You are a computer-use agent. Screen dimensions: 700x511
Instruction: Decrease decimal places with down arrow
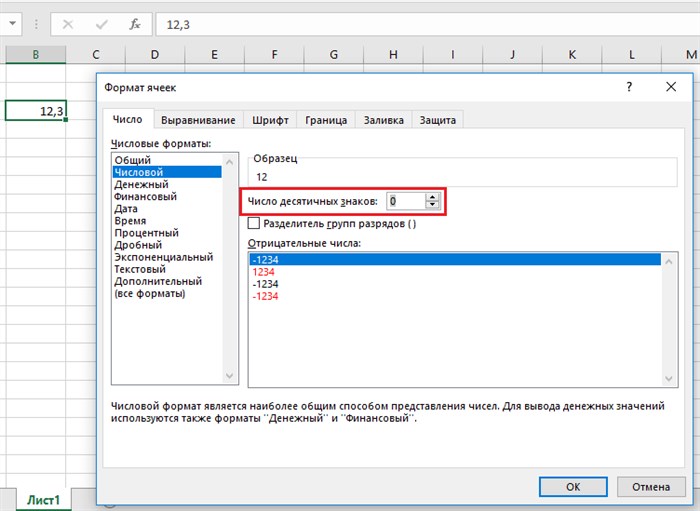432,204
